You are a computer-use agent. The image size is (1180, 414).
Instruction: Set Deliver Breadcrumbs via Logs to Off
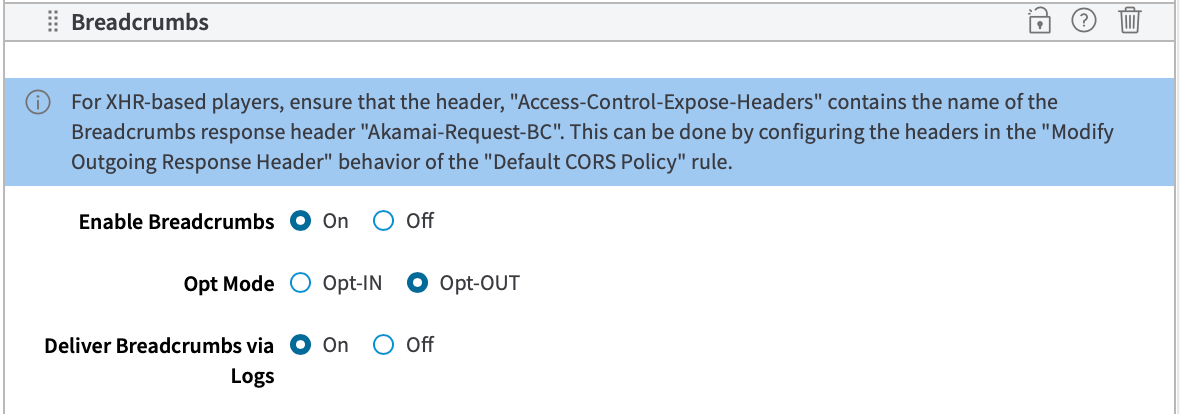coord(383,345)
